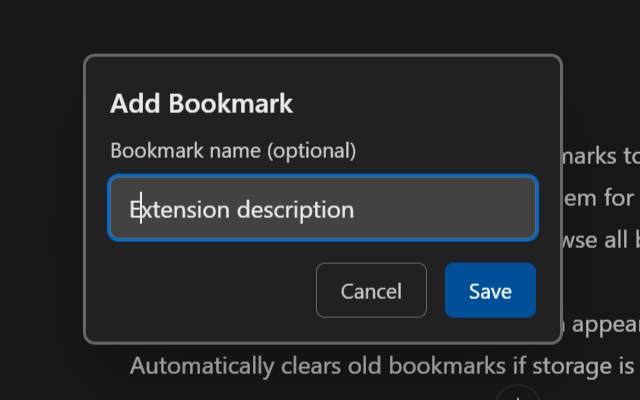The image size is (640, 400).
Task: Focus the Bookmark name input field
Action: [x=322, y=209]
